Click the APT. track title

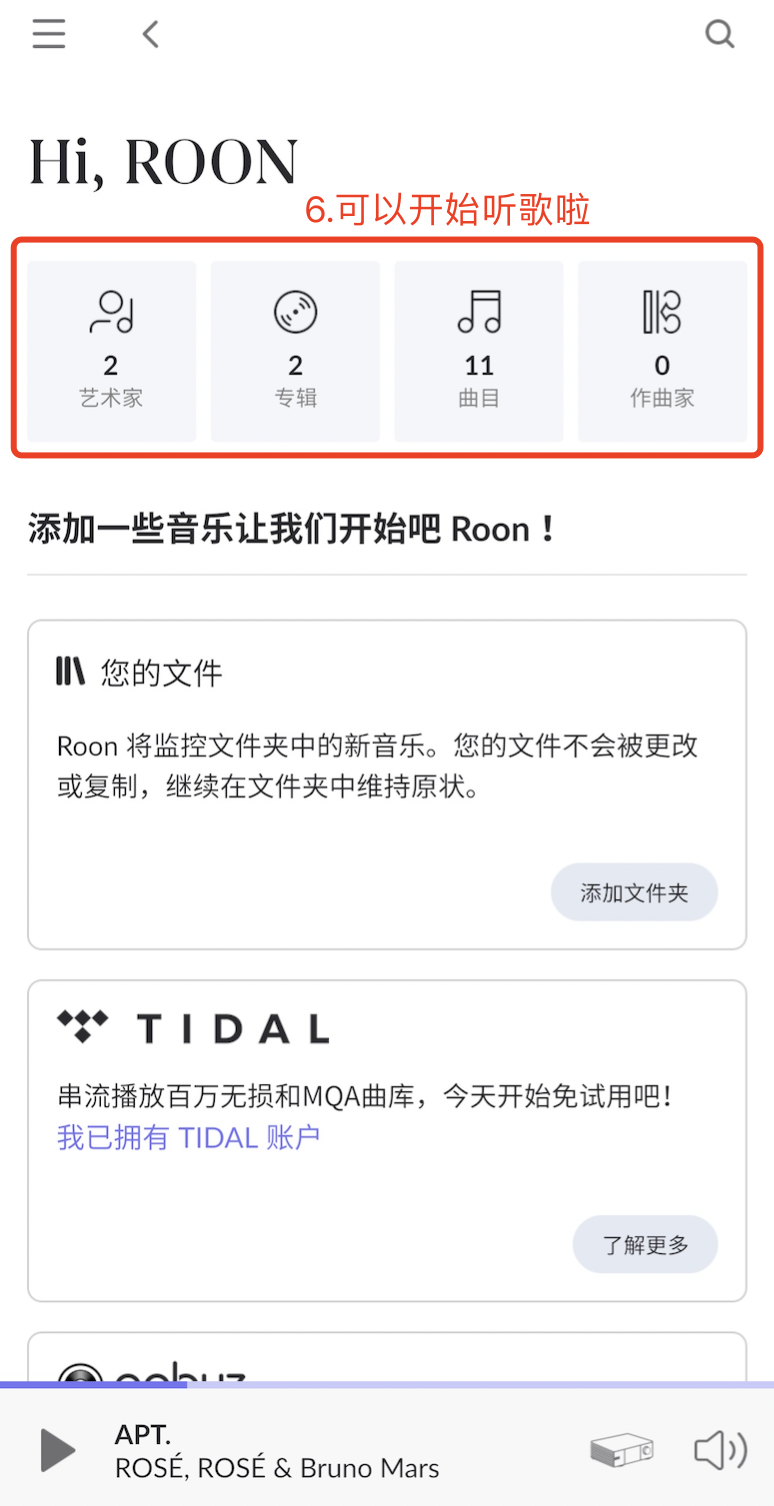(x=143, y=1434)
